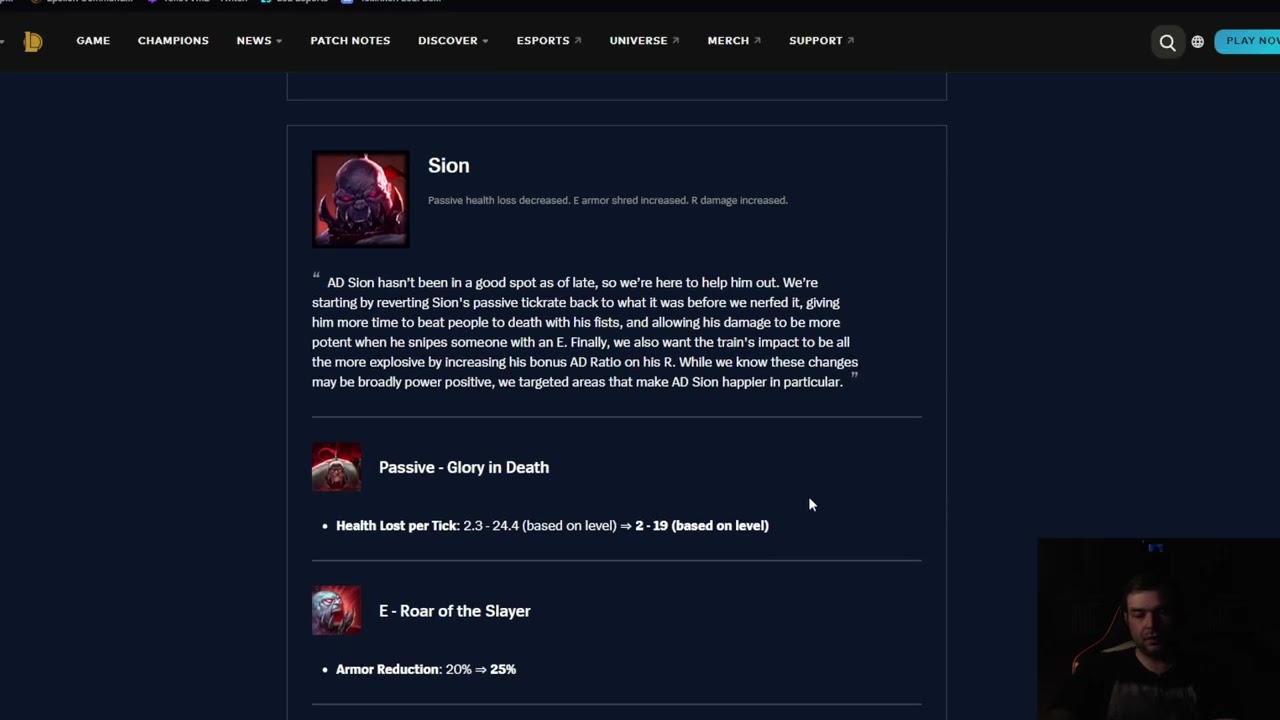Click the E - Roar of the Slayer heading
This screenshot has width=1280, height=720.
455,611
